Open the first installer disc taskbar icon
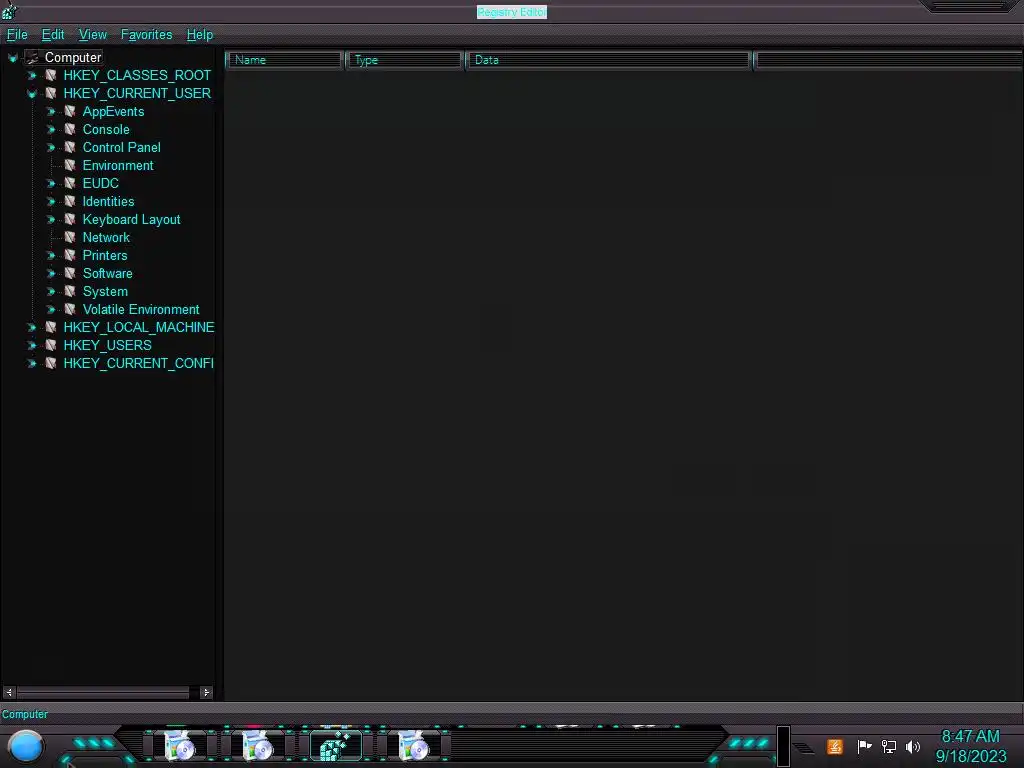1024x768 pixels. coord(180,745)
